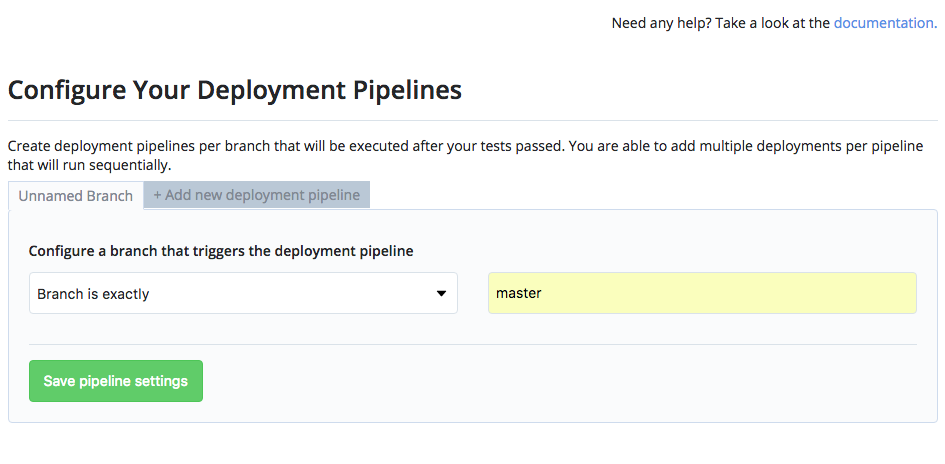Viewport: 945px width, 464px height.
Task: Click the dropdown caret arrow icon
Action: (441, 294)
